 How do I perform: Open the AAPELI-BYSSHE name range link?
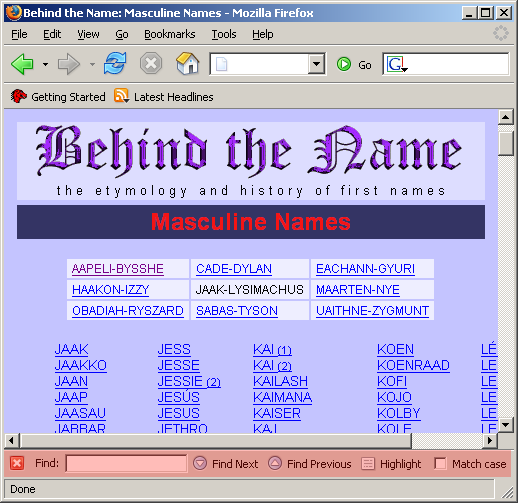coord(118,269)
